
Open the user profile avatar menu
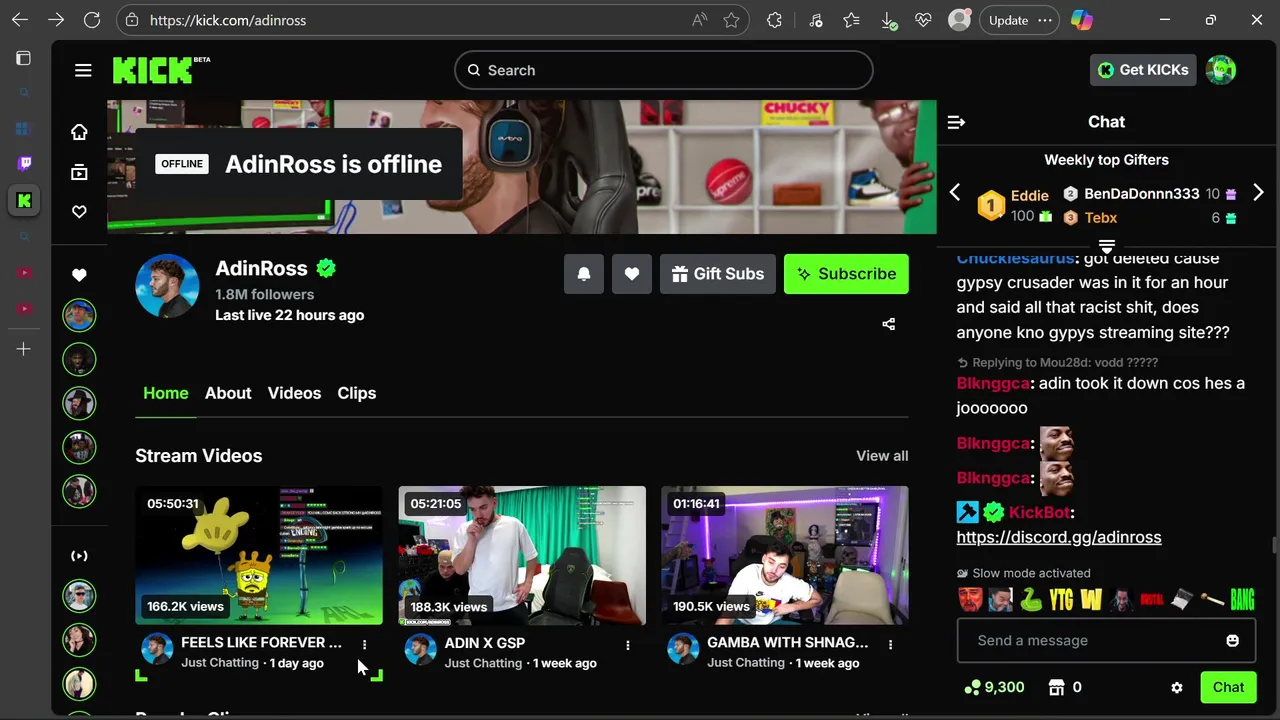pos(1221,70)
